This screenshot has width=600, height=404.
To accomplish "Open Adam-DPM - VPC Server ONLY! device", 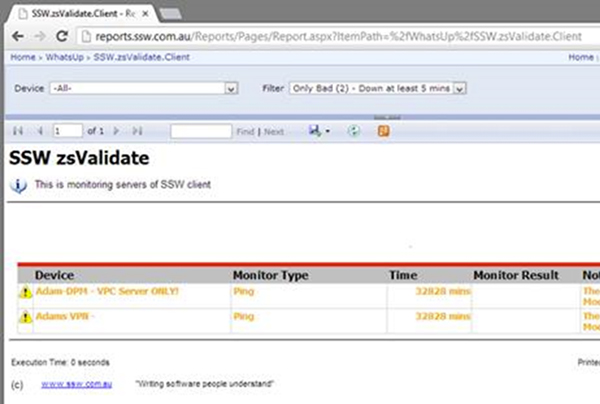I will click(x=107, y=291).
